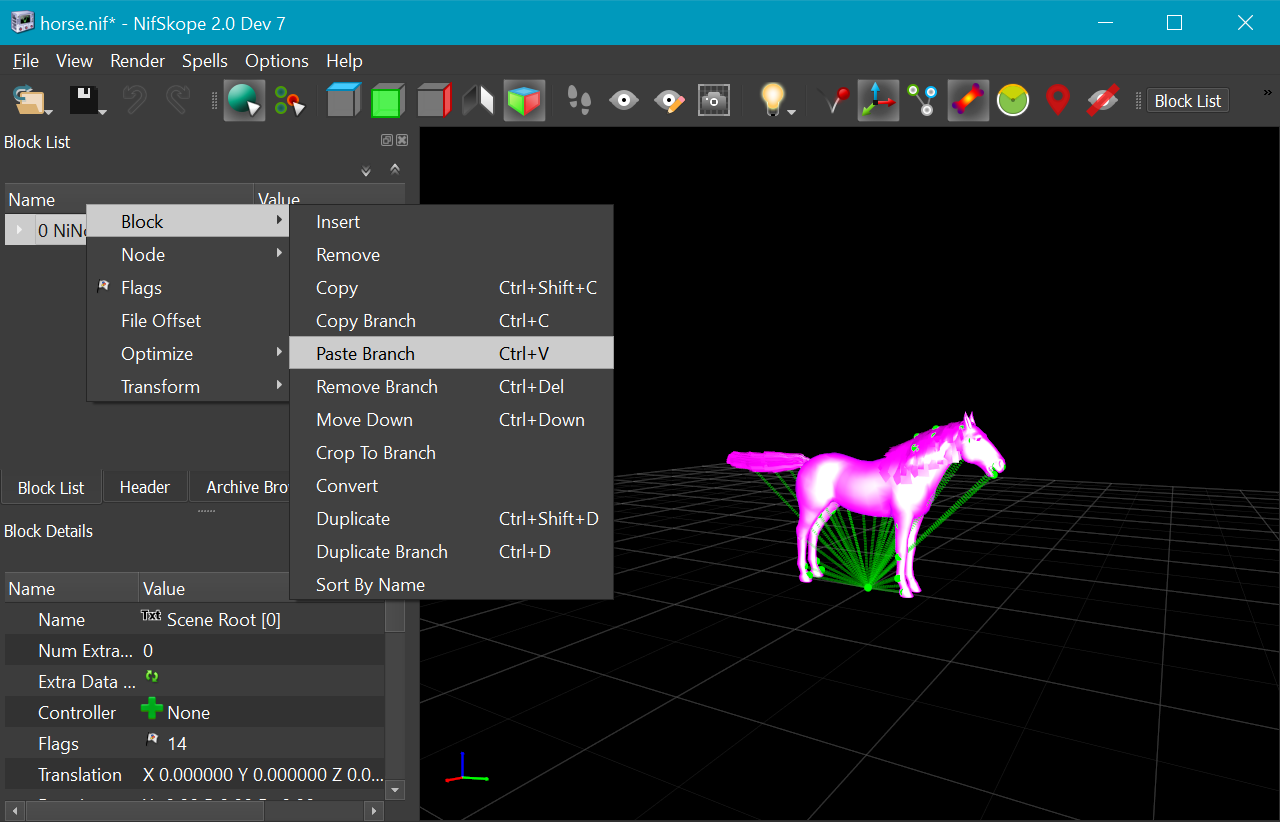Viewport: 1280px width, 822px height.
Task: Activate the sphere Select Object tool
Action: tap(244, 100)
